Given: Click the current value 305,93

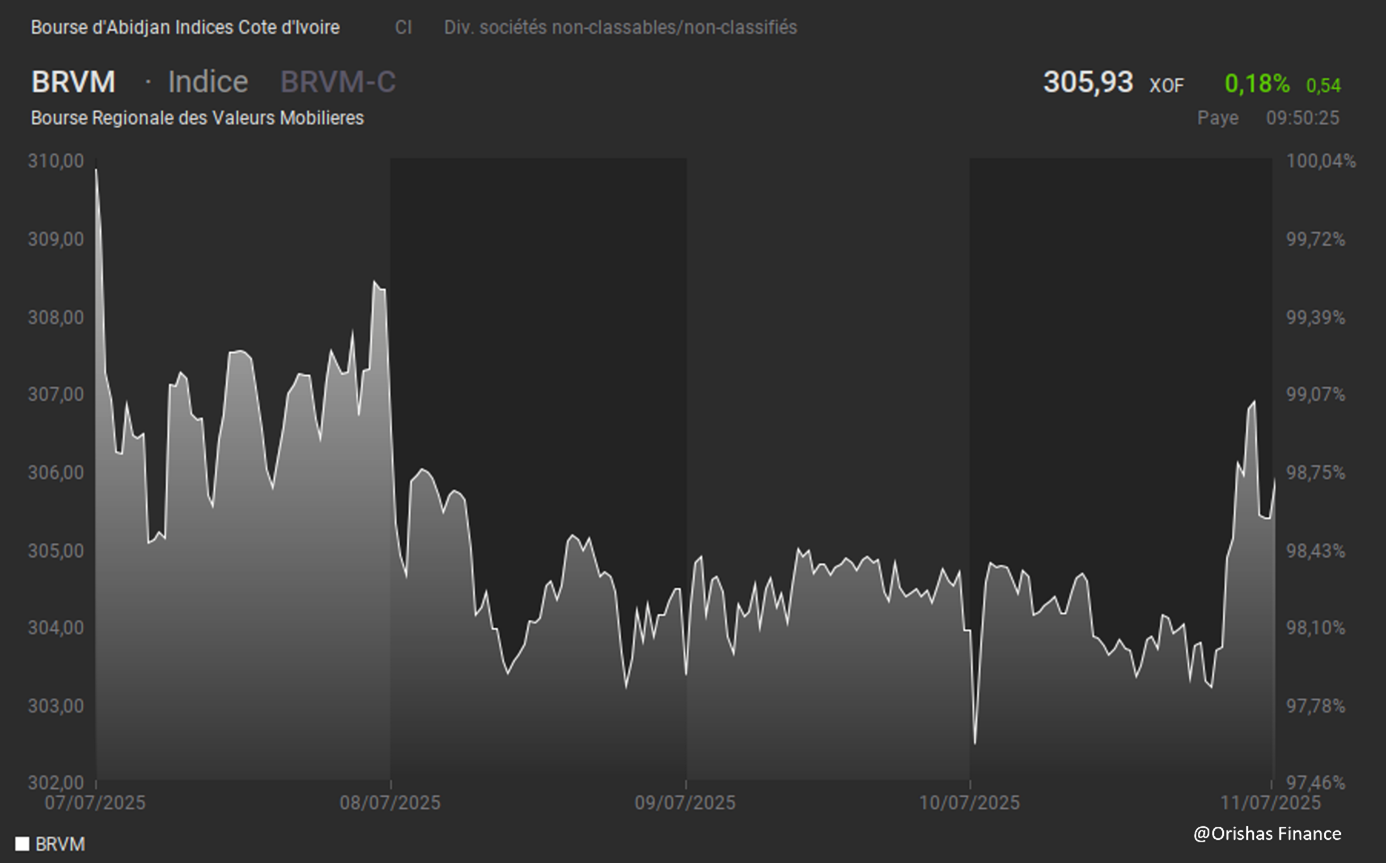Looking at the screenshot, I should click(1088, 83).
